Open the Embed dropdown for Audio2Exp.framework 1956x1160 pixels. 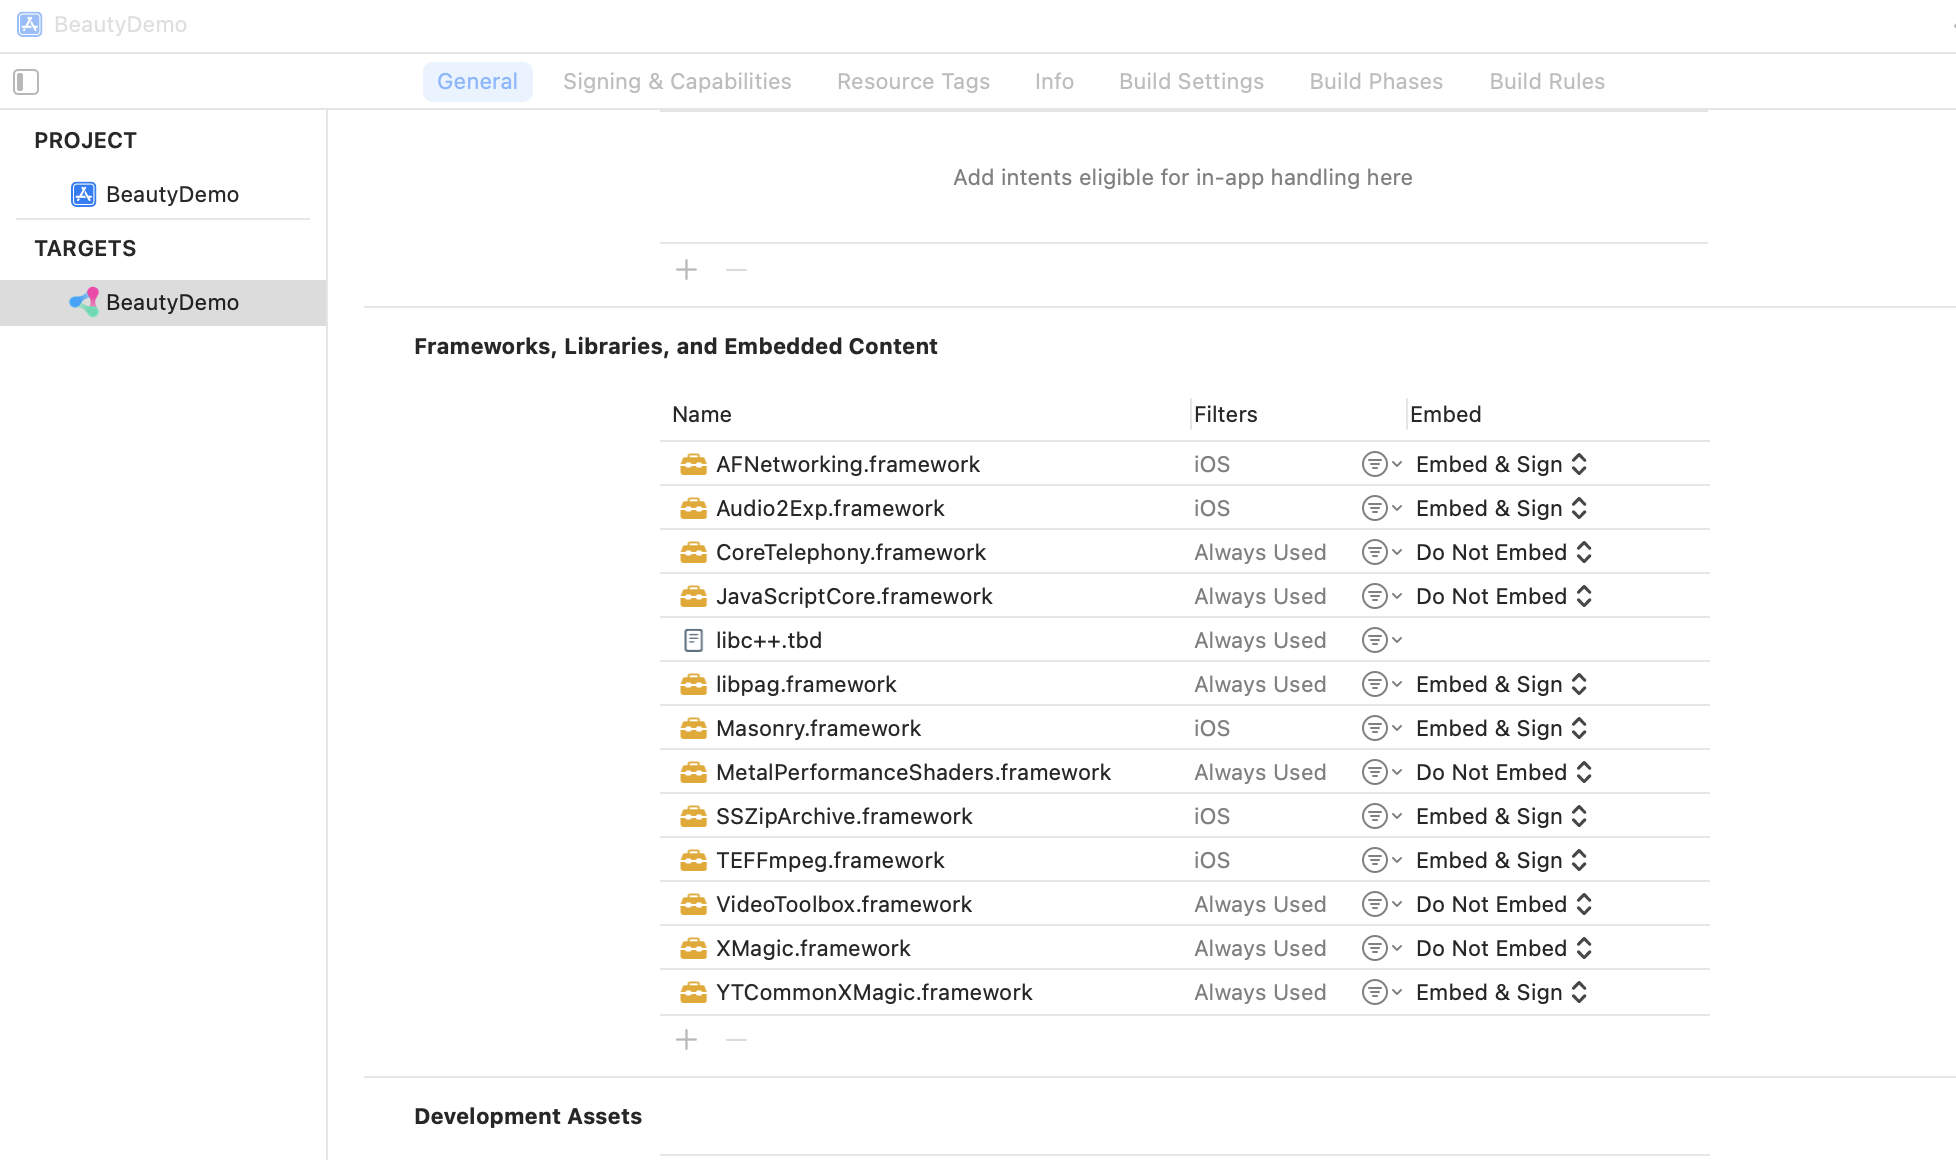click(x=1501, y=508)
